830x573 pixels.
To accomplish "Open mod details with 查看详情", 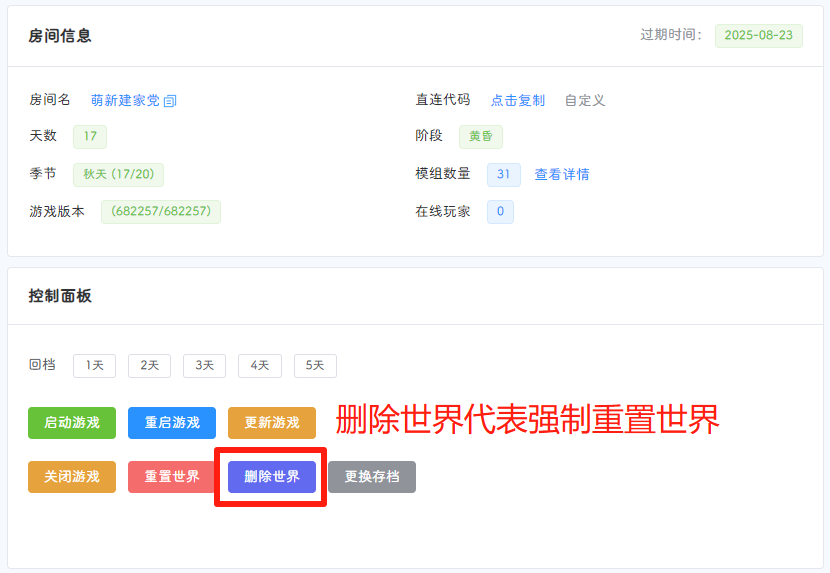I will tap(562, 174).
